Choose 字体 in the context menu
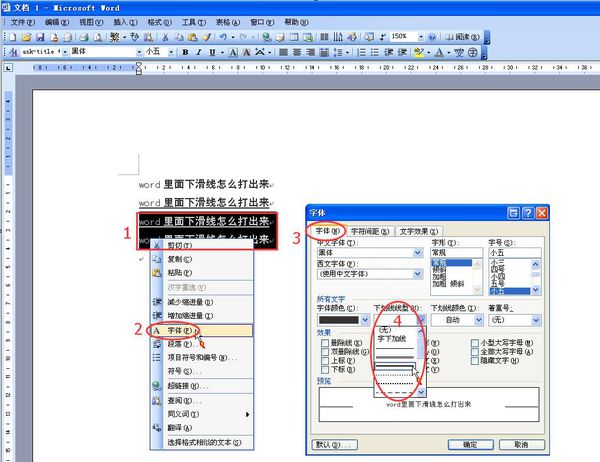The image size is (600, 462). (202, 331)
